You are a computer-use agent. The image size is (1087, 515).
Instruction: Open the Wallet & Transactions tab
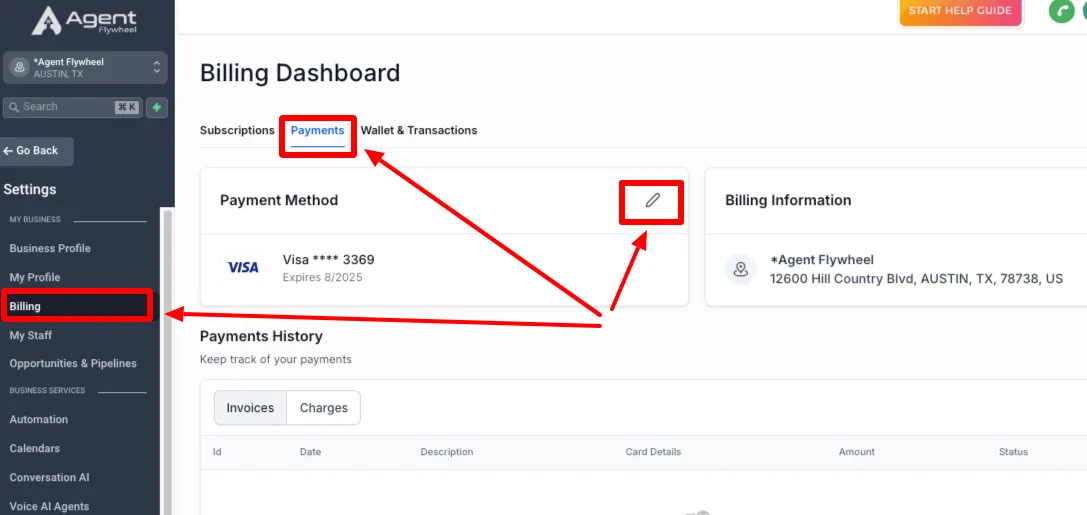(x=419, y=130)
